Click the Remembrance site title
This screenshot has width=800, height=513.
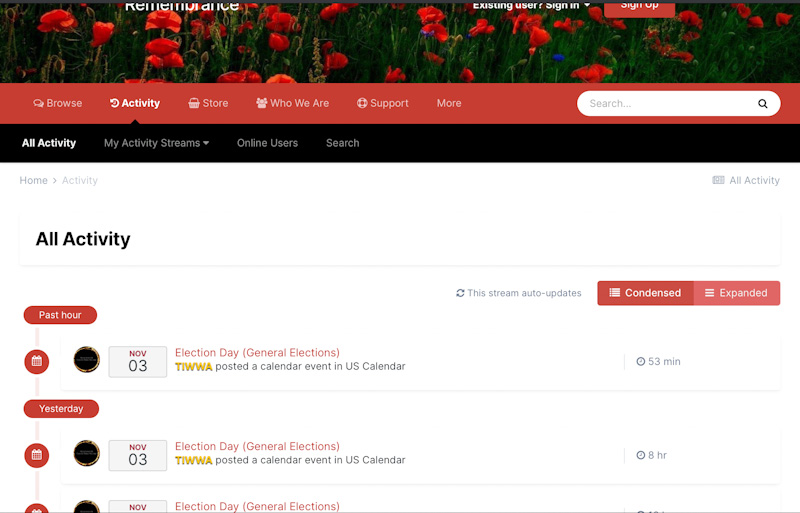182,6
